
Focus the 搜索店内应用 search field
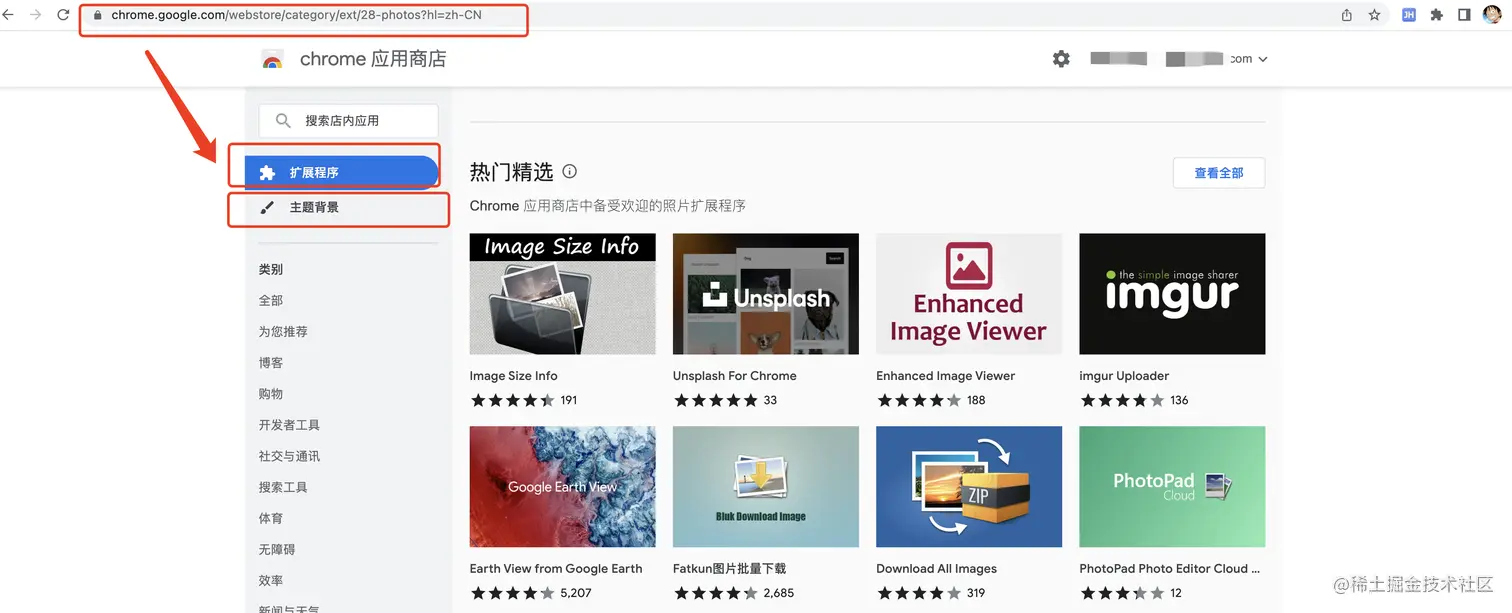[348, 121]
